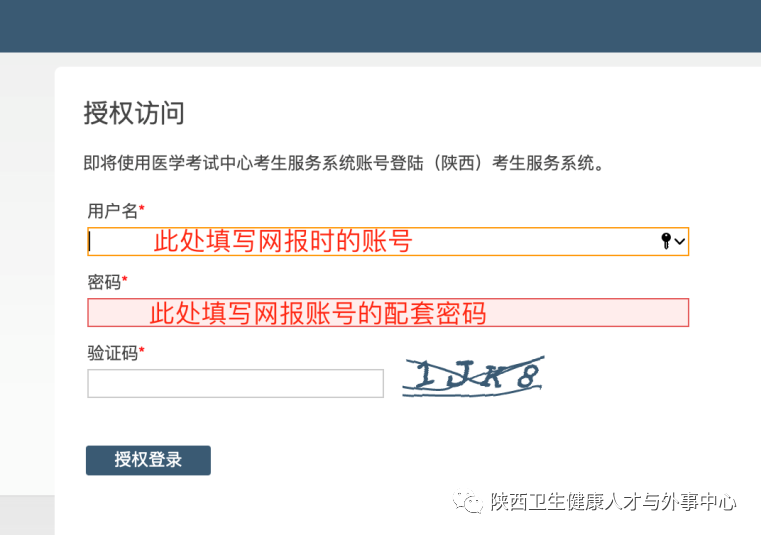Click the red asterisk beside 验证码
761x535 pixels.
[x=142, y=351]
